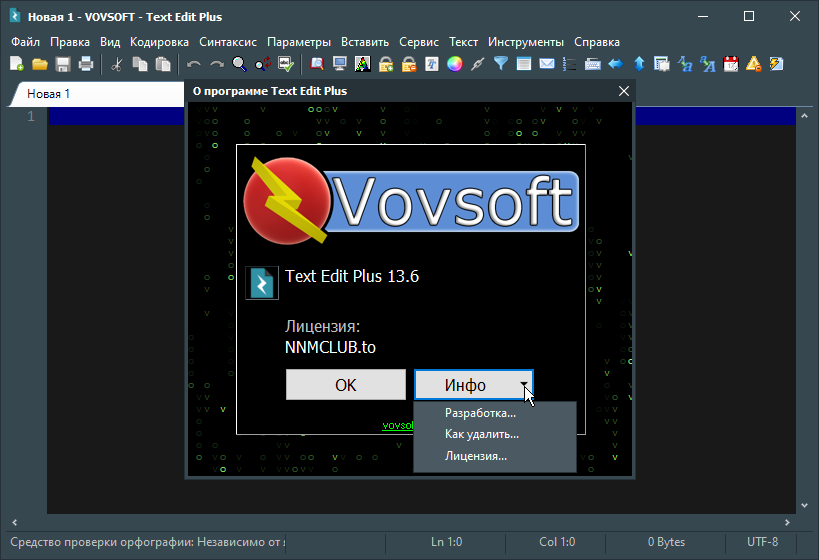819x560 pixels.
Task: Open the Параметры menu
Action: 299,42
